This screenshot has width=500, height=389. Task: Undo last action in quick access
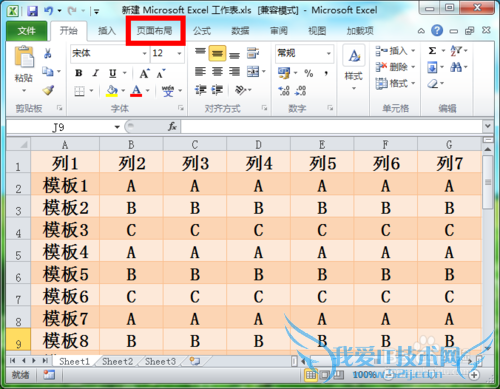click(x=49, y=11)
